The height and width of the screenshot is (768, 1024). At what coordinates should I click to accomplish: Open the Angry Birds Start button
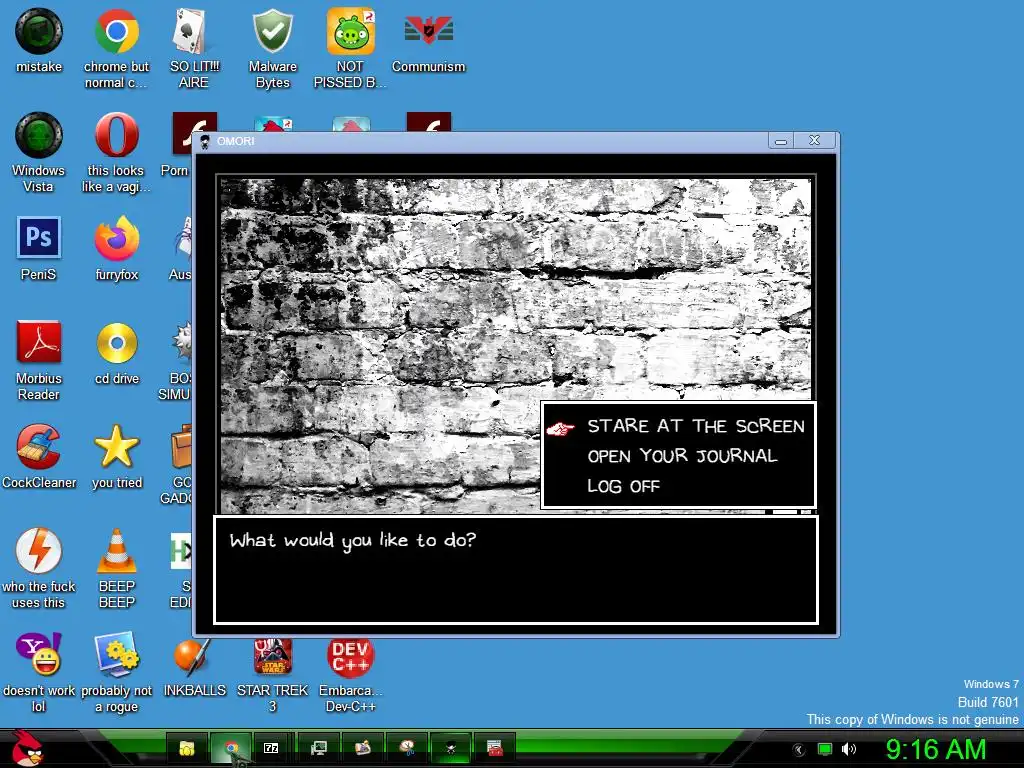coord(27,748)
